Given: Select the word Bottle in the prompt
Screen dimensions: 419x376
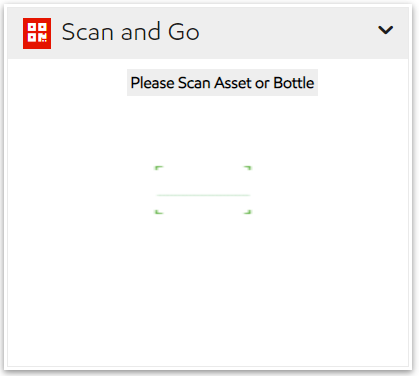Looking at the screenshot, I should tap(294, 83).
